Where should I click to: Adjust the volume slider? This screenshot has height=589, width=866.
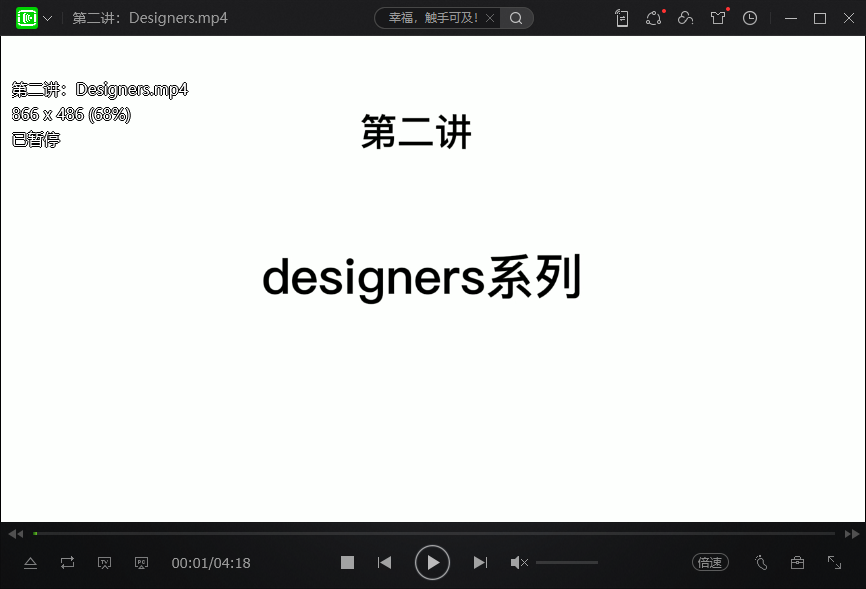(567, 562)
